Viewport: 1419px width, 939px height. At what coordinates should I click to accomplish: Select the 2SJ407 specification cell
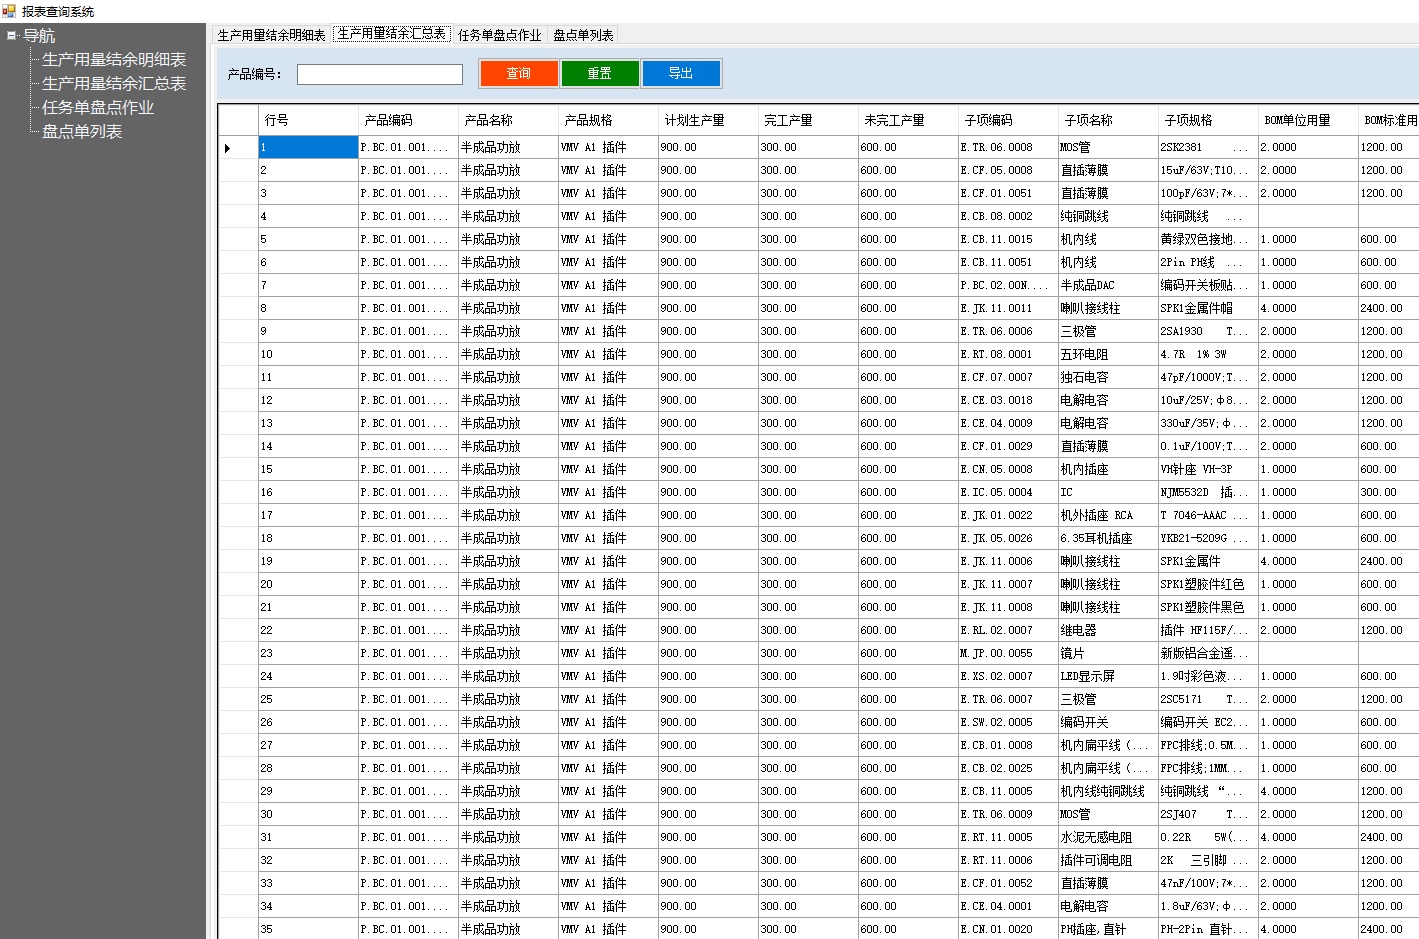click(1208, 815)
